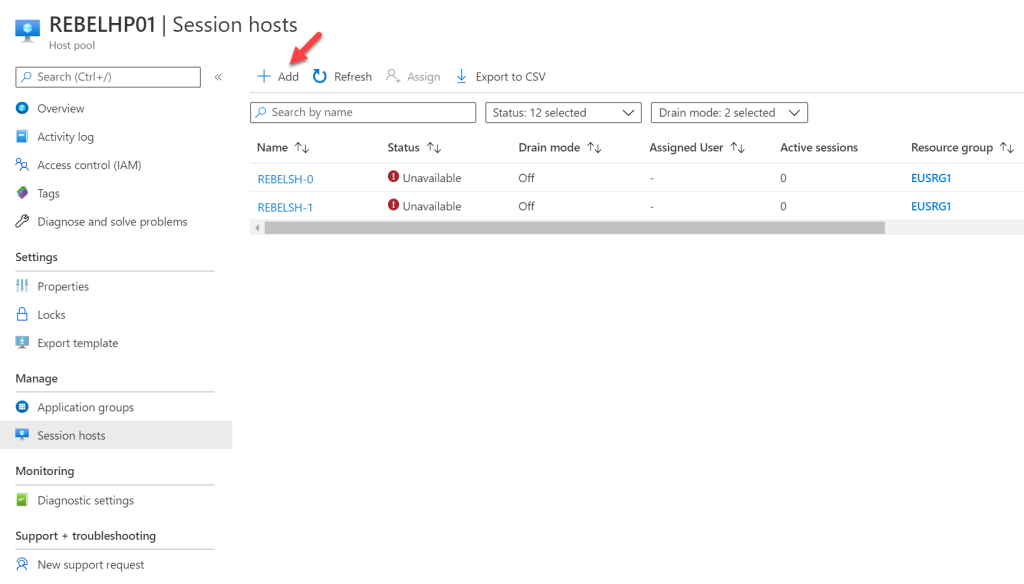Add a new session host

[278, 76]
